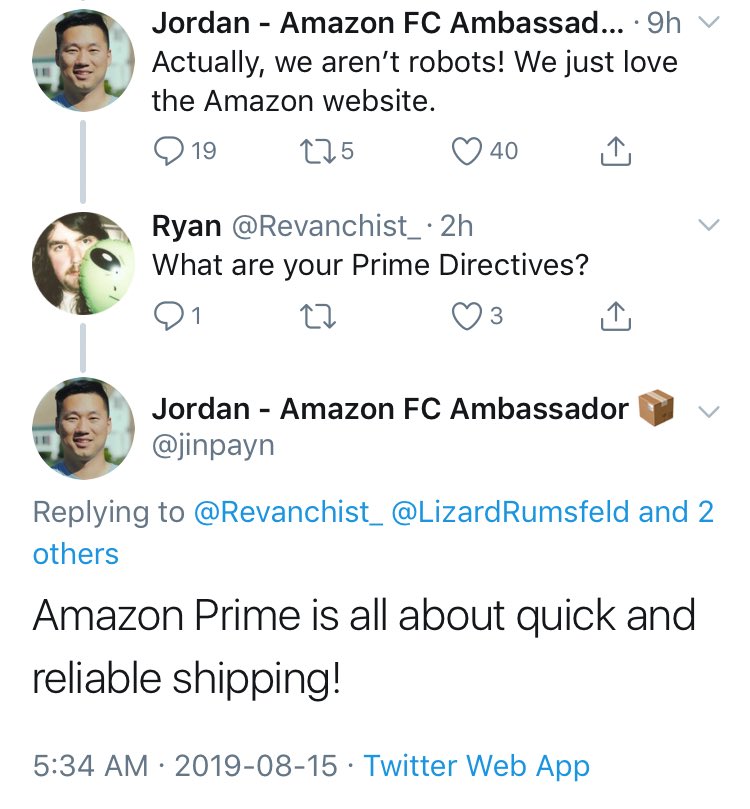The image size is (750, 809).
Task: Like Ryan's Prime Directives tweet
Action: [x=466, y=316]
